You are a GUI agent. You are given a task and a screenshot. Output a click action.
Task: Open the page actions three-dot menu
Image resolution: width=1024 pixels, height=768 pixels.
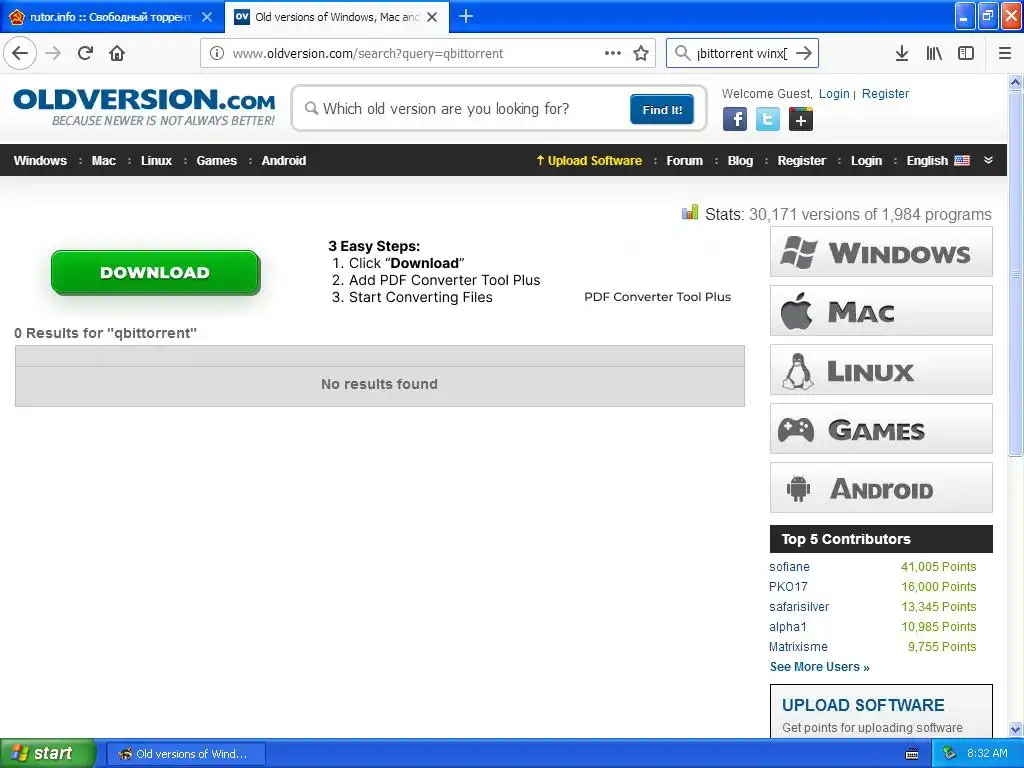(613, 53)
